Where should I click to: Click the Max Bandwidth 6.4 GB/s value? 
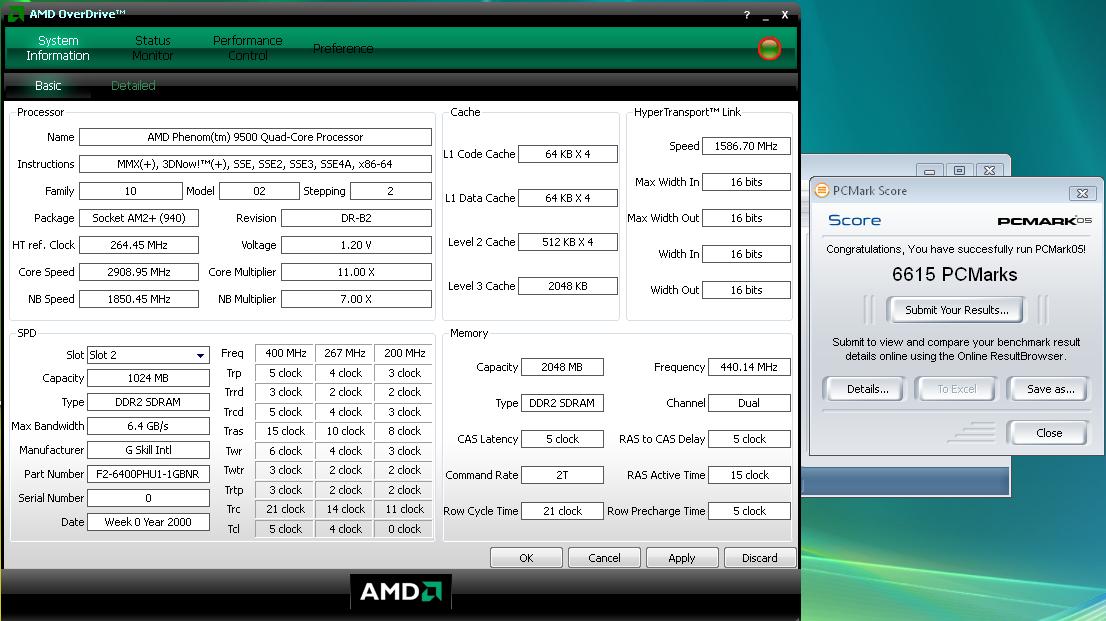click(148, 426)
